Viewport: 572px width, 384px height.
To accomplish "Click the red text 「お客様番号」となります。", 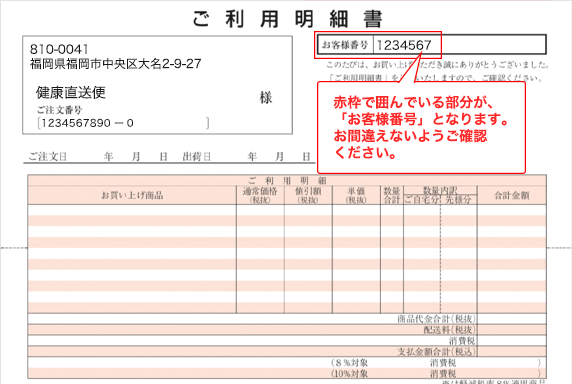I will 423,119.
